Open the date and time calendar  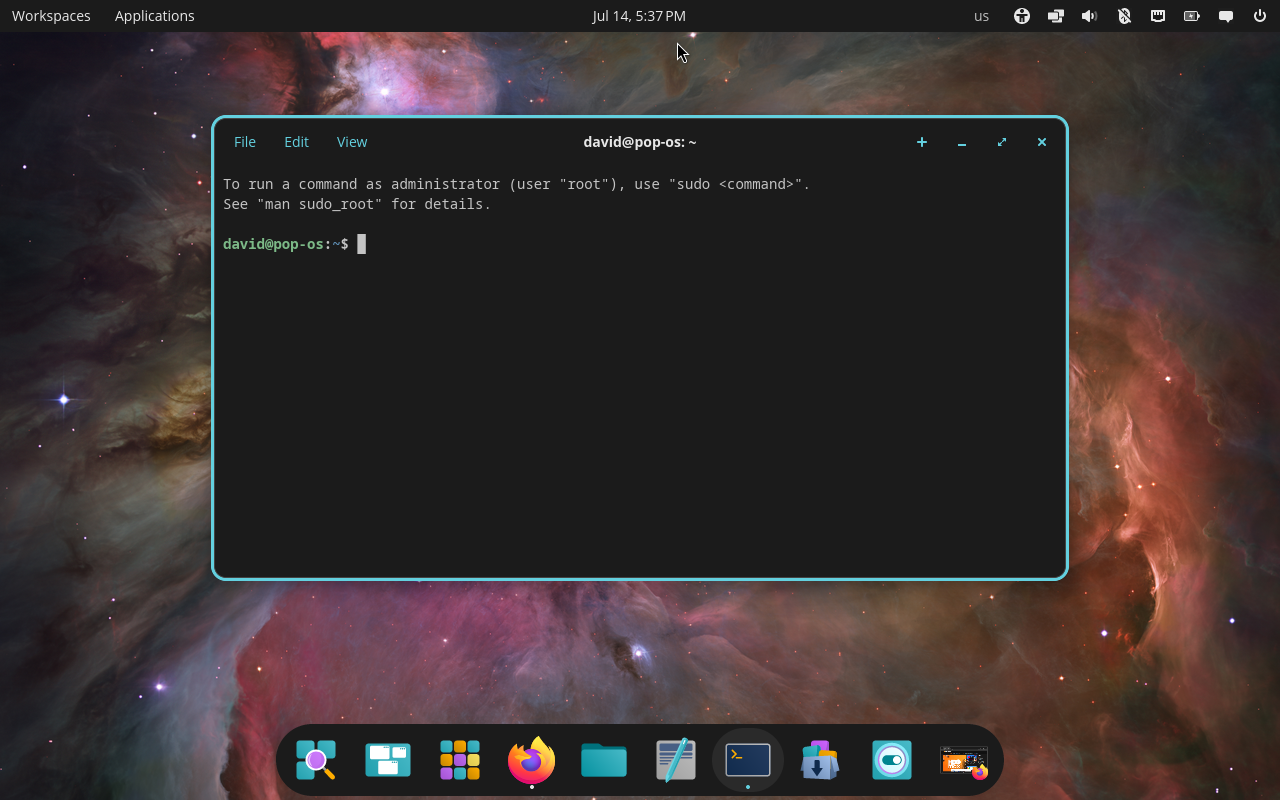pos(639,16)
